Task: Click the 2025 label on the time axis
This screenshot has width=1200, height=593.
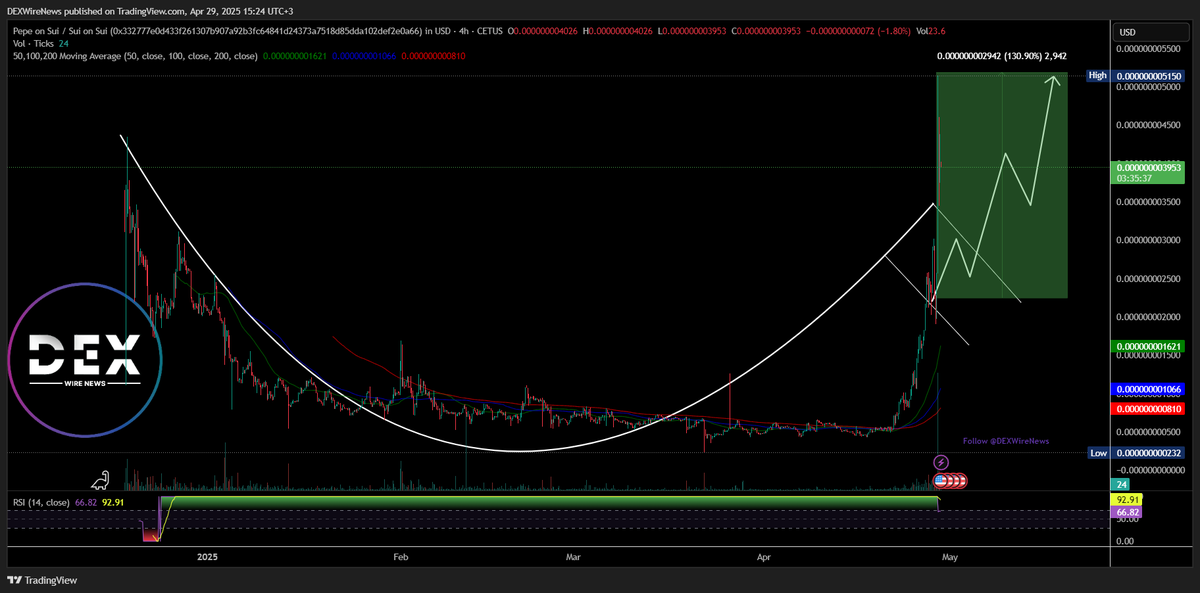Action: click(208, 556)
